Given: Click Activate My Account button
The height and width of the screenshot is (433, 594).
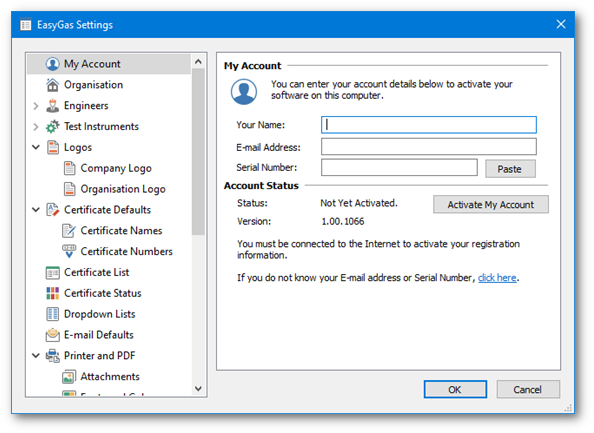Looking at the screenshot, I should pos(491,205).
